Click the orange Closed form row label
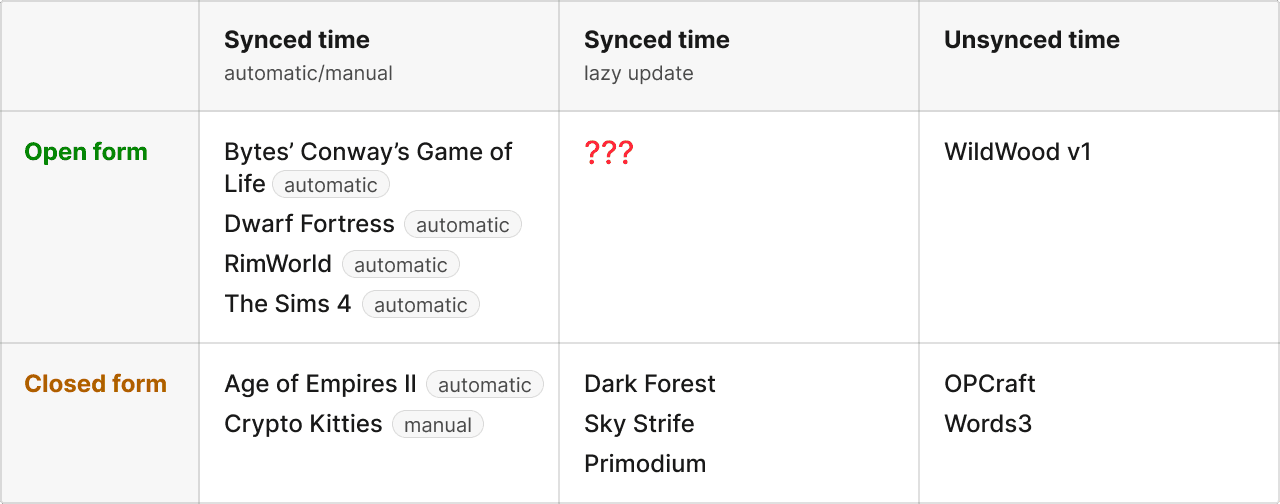The image size is (1280, 504). pyautogui.click(x=96, y=384)
